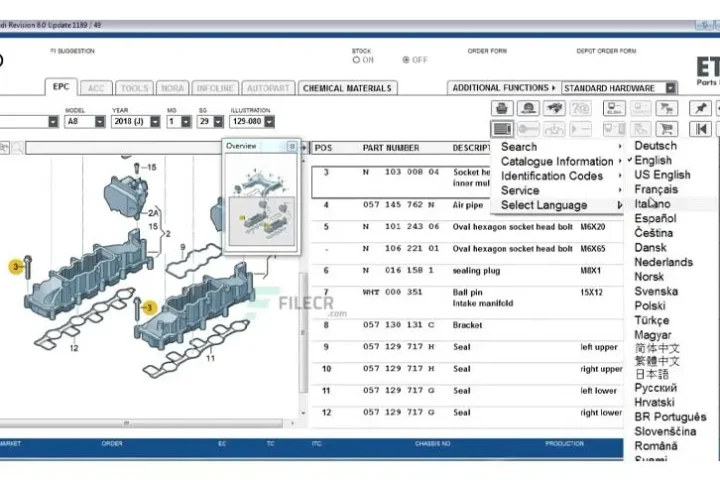
Task: Click the Additional Functions button
Action: (503, 88)
